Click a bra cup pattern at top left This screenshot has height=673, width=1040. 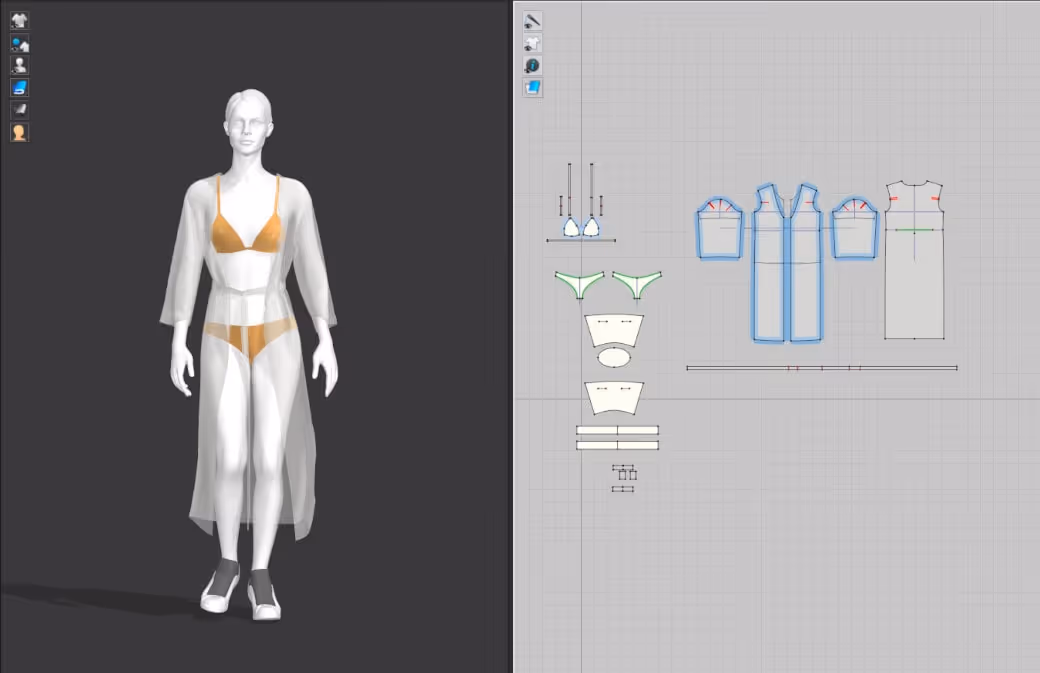click(x=572, y=228)
